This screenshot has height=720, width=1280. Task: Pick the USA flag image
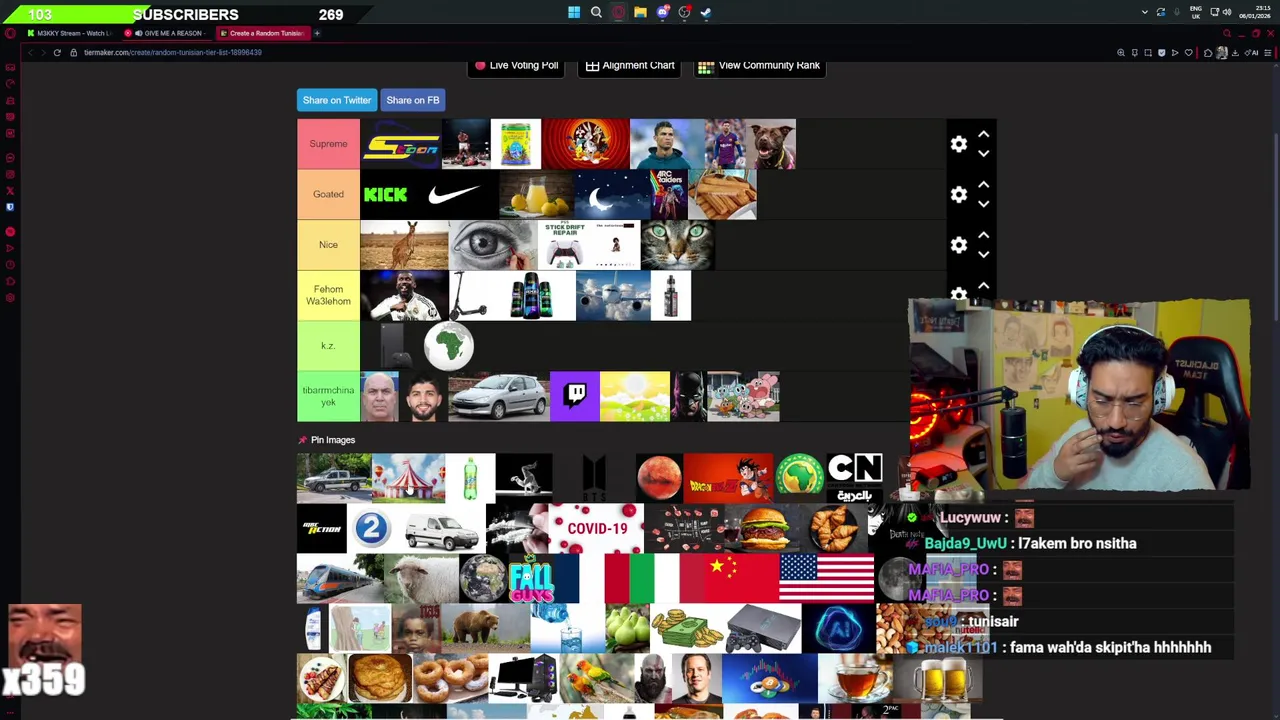[826, 579]
